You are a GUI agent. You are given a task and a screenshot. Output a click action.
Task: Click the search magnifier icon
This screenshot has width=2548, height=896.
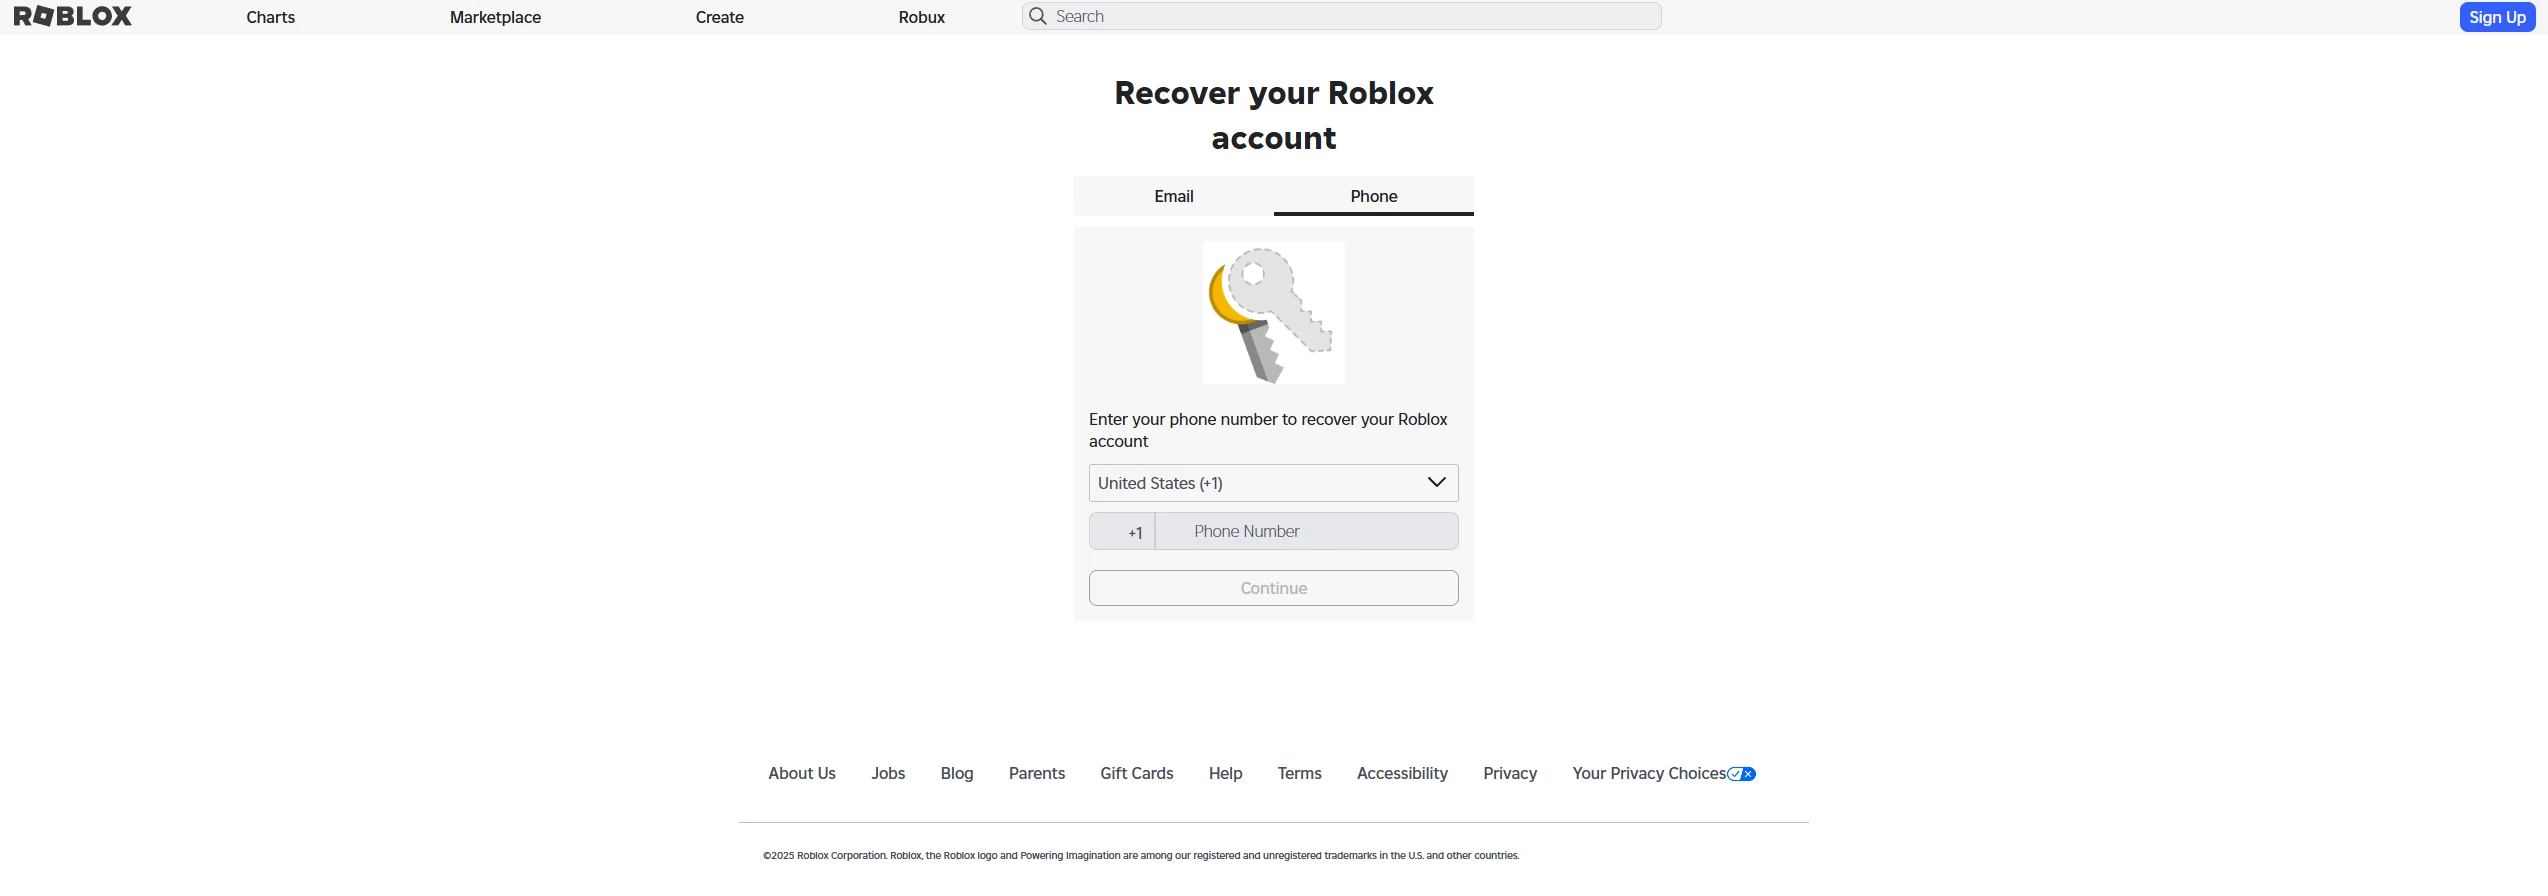(x=1038, y=16)
